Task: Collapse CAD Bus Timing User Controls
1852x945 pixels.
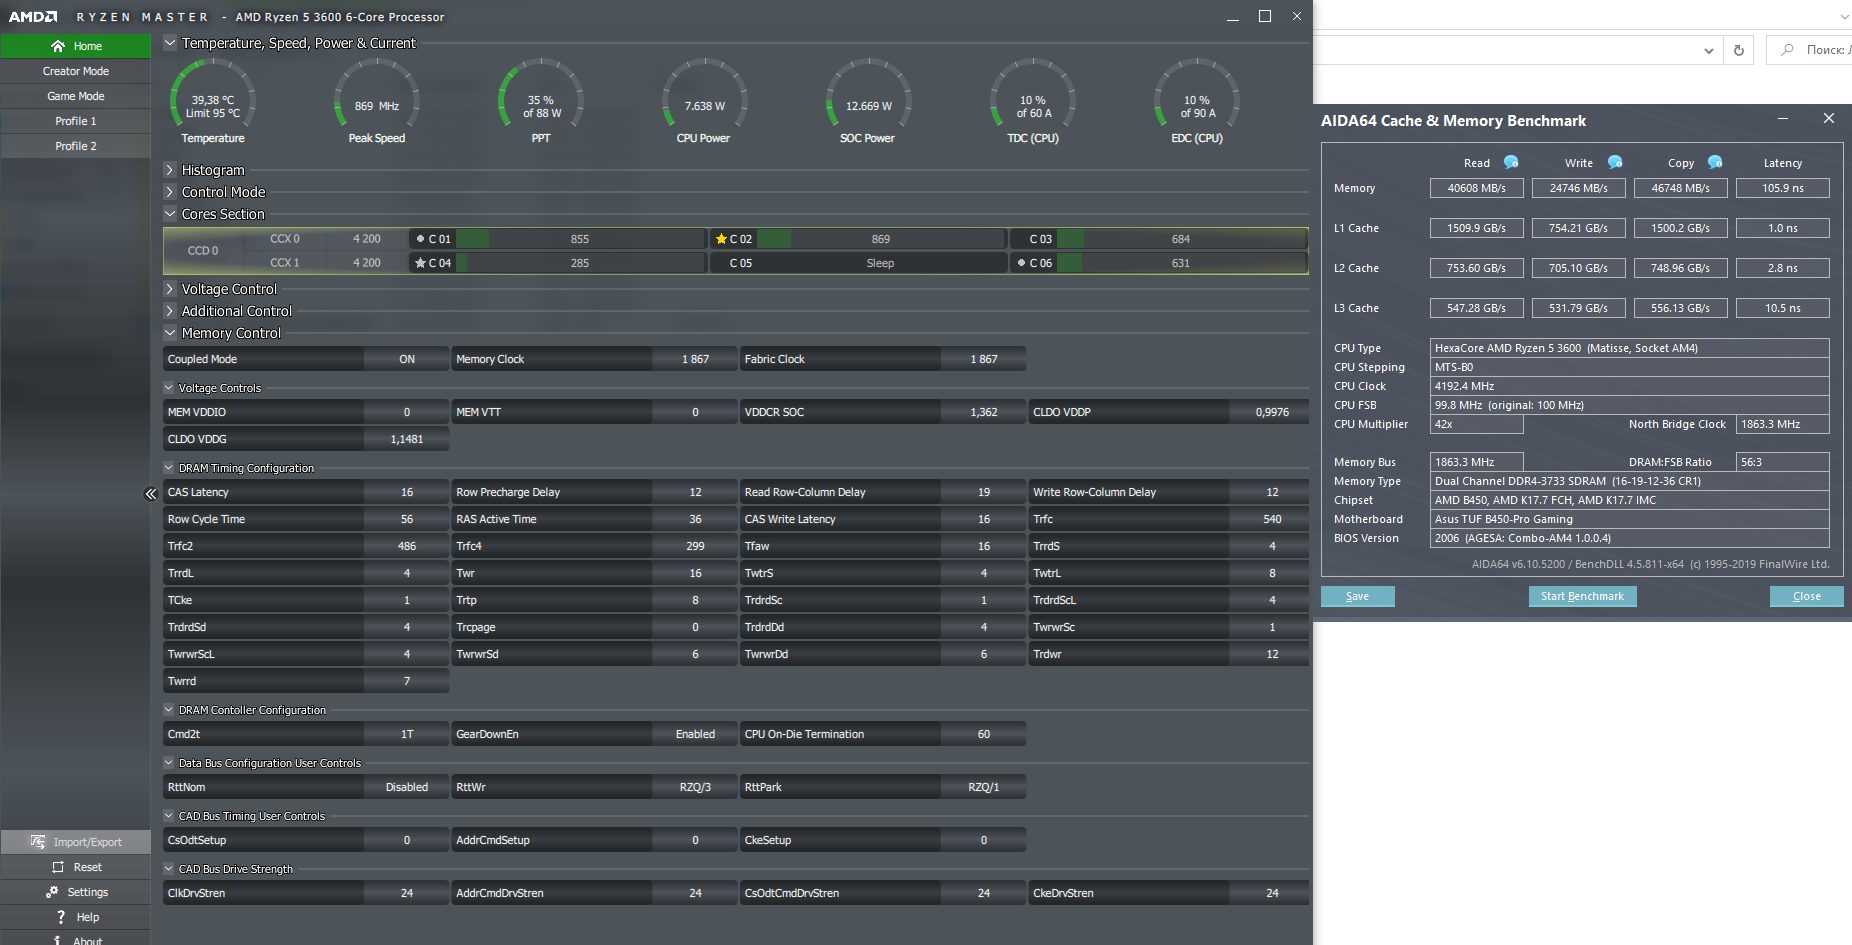Action: click(169, 816)
